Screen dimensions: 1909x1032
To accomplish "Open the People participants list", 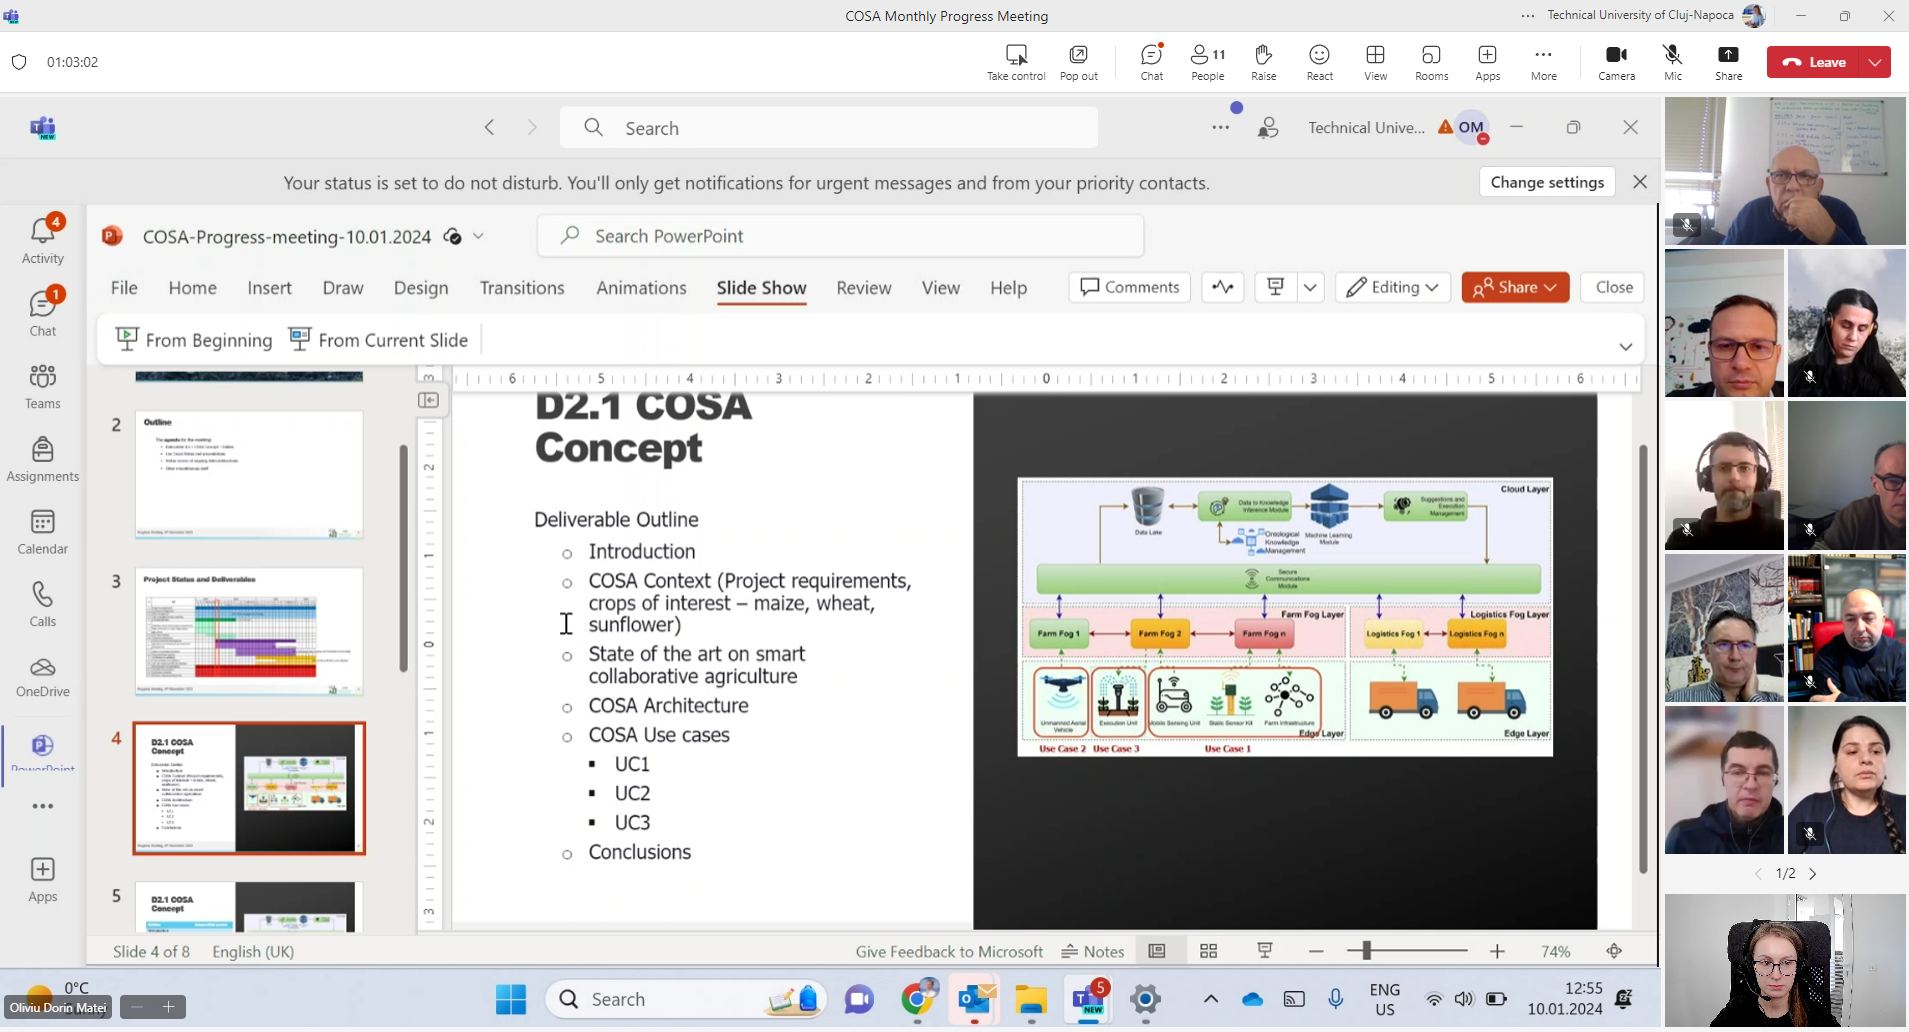I will coord(1207,61).
